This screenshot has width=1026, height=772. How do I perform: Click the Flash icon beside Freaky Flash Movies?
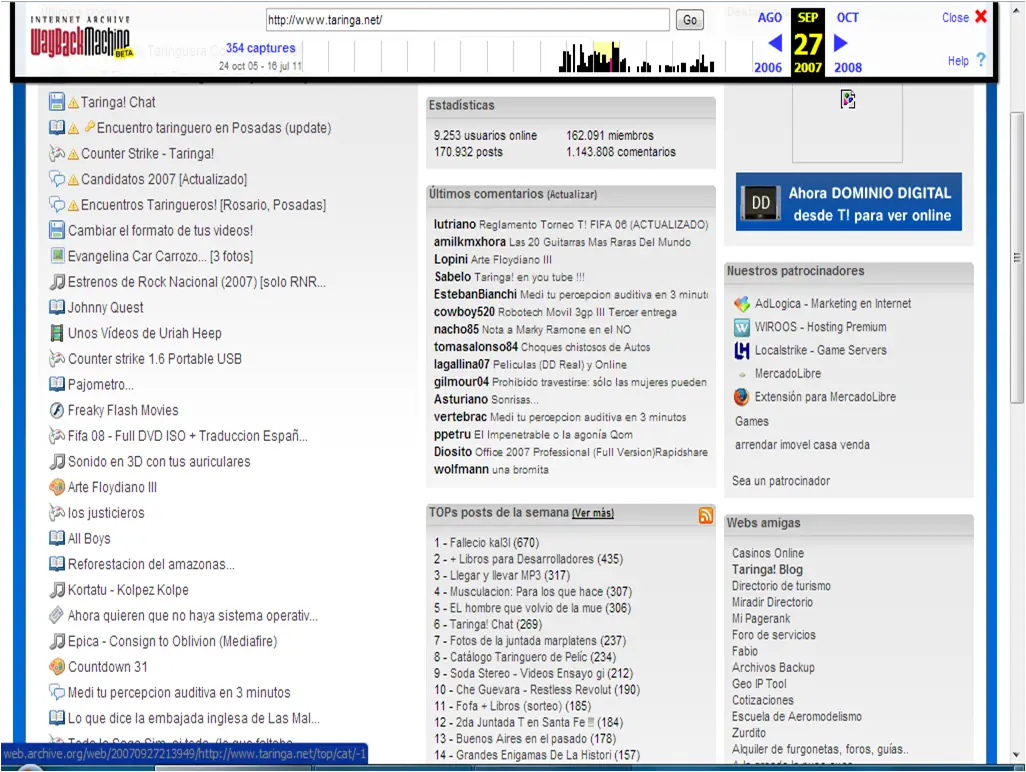[57, 410]
